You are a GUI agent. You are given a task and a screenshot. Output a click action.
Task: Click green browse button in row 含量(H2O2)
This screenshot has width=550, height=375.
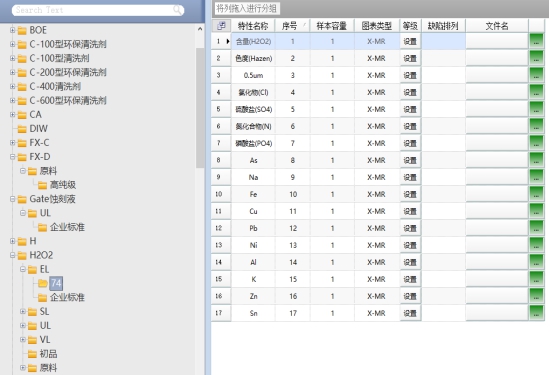(536, 41)
